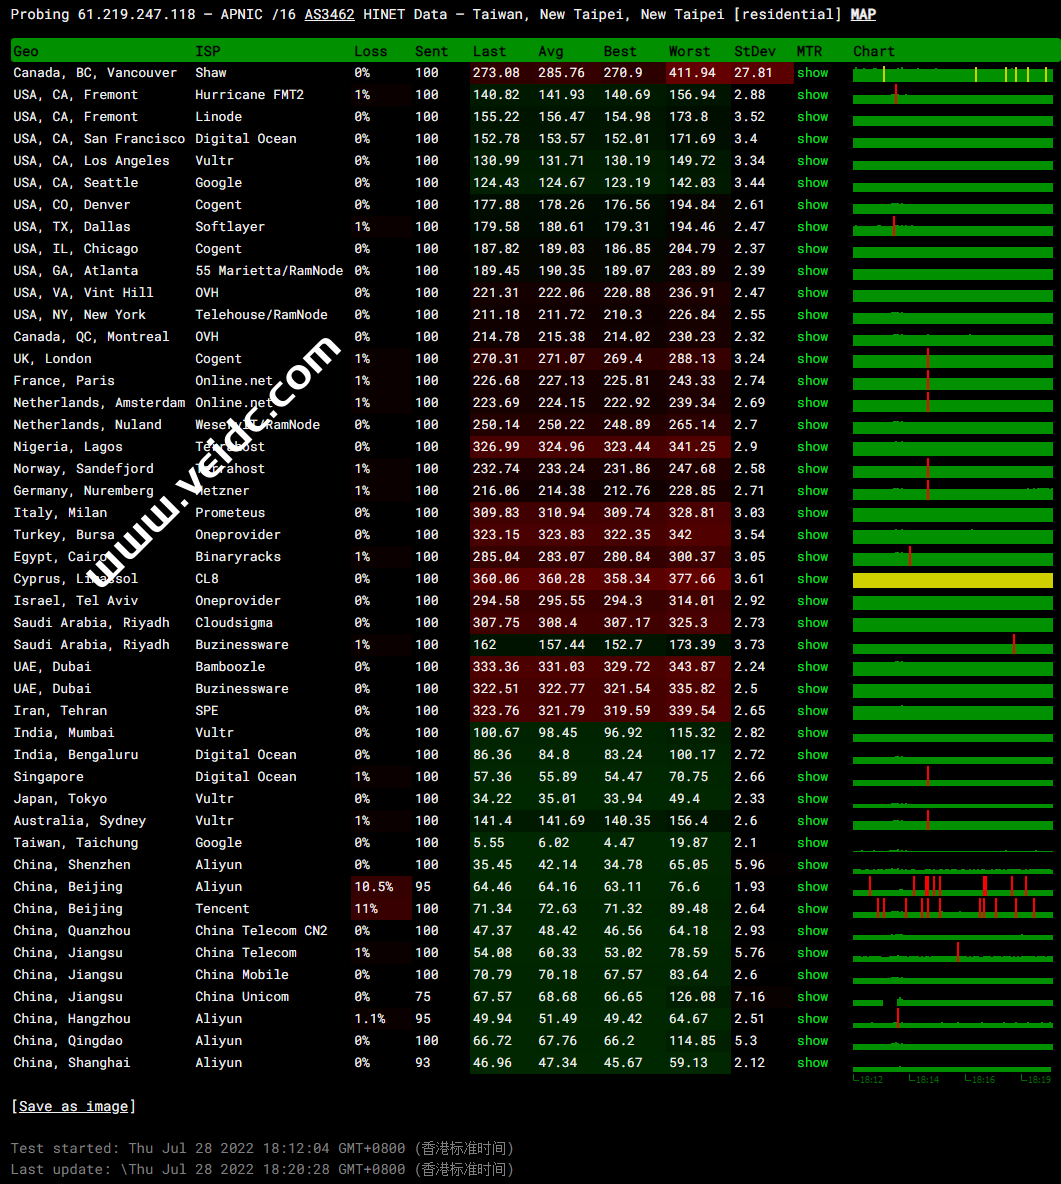Show MTR for Montreal OVH row
Image resolution: width=1061 pixels, height=1184 pixels.
point(813,336)
